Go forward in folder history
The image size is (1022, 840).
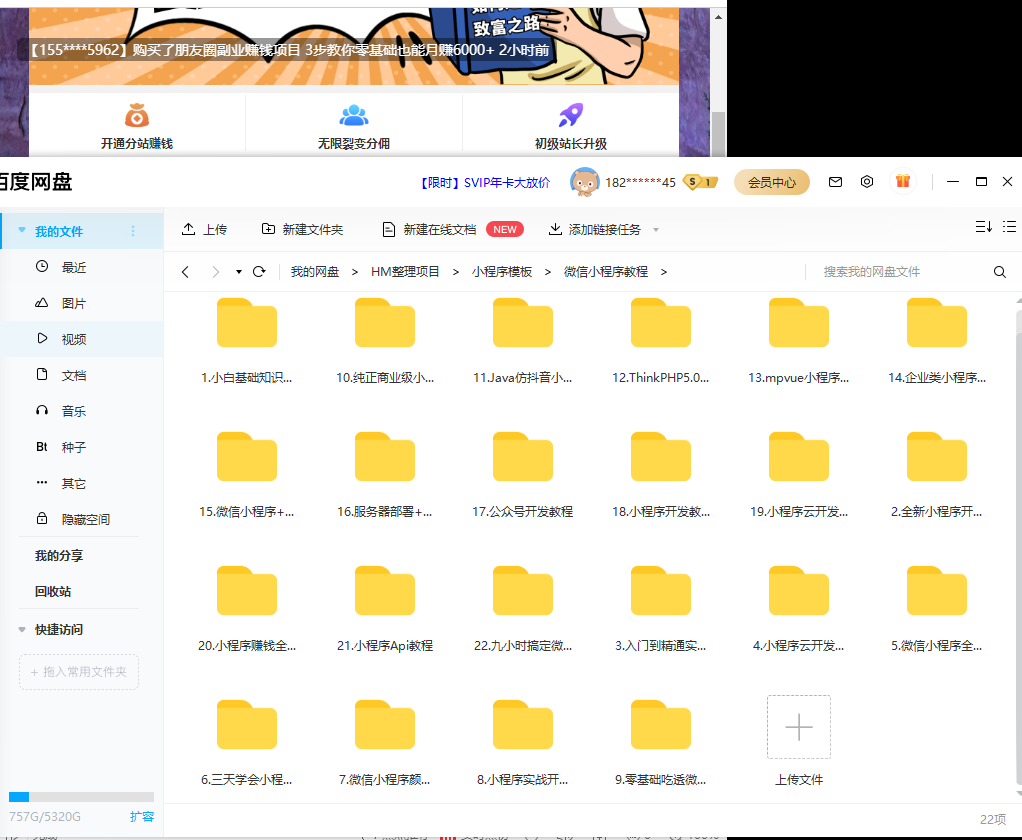click(215, 272)
